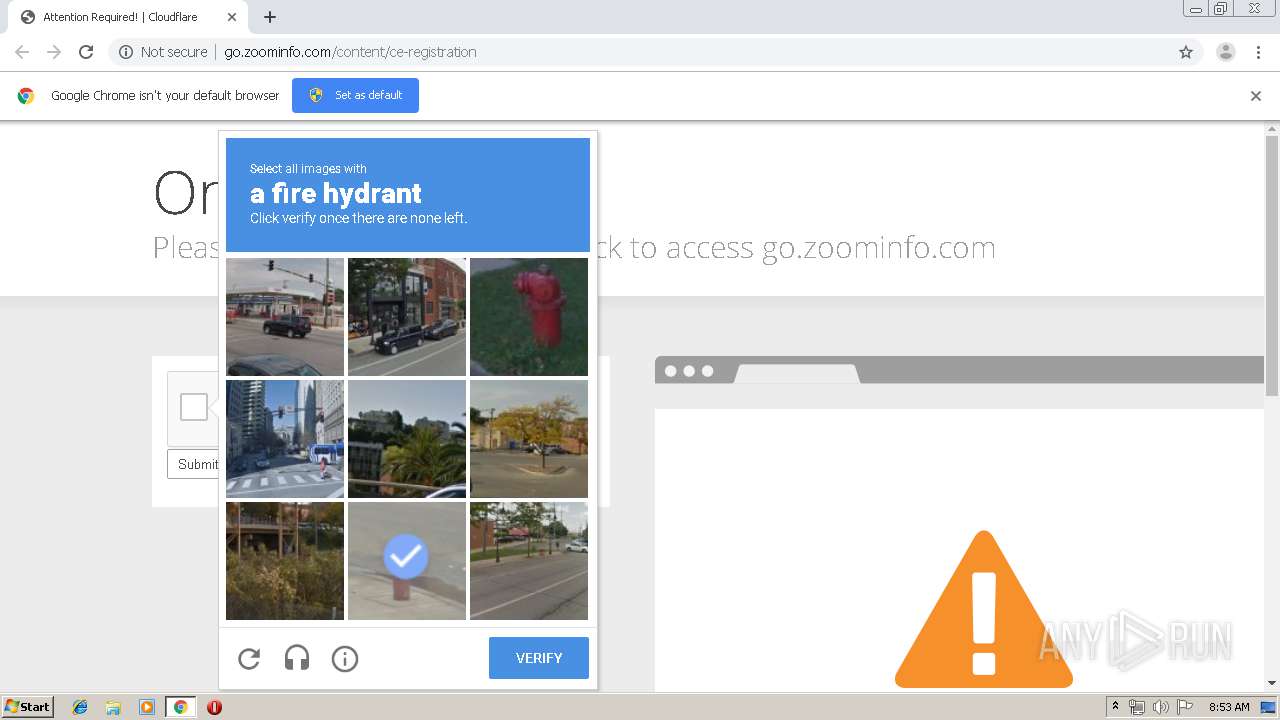Select the black SUV storefront tile

coord(407,317)
